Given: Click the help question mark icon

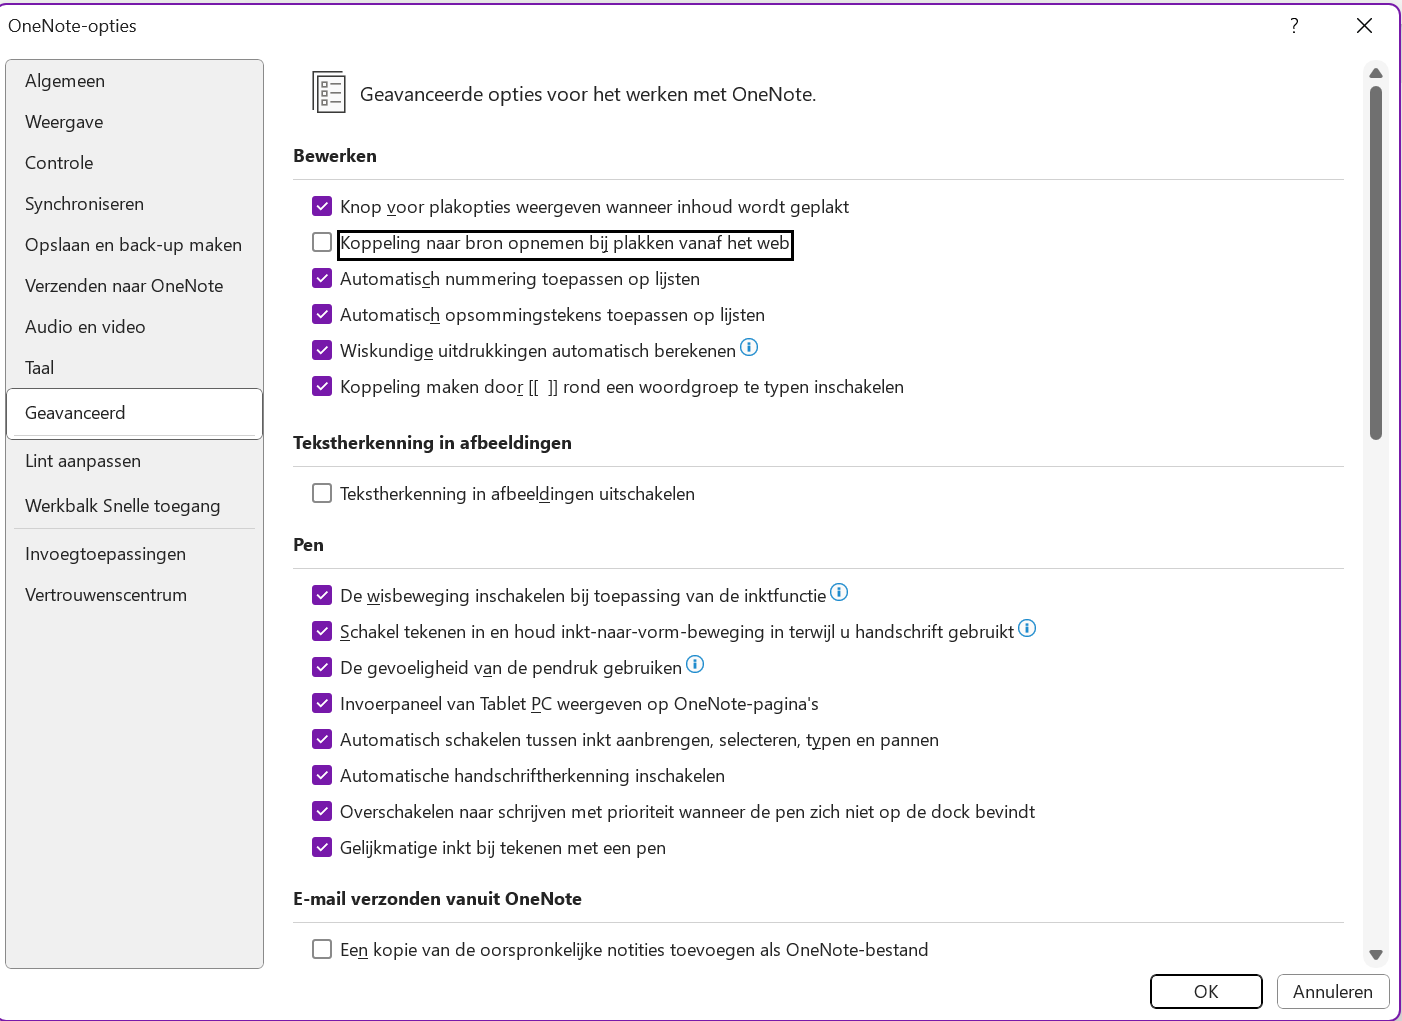Looking at the screenshot, I should (x=1294, y=26).
